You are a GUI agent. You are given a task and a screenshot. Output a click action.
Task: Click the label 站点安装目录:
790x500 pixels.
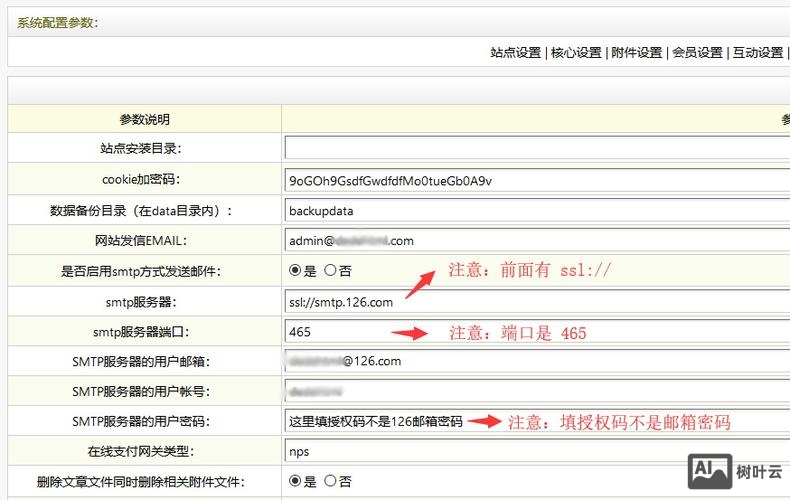pyautogui.click(x=141, y=149)
